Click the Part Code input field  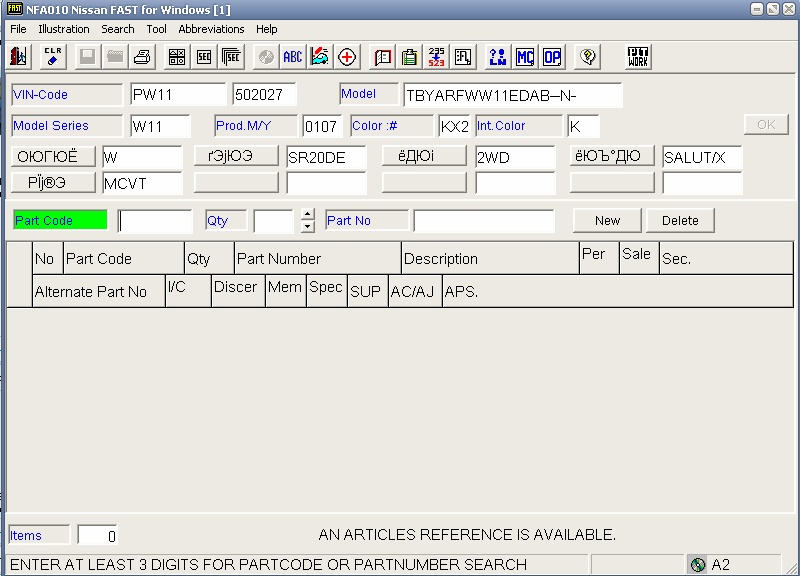click(x=155, y=221)
